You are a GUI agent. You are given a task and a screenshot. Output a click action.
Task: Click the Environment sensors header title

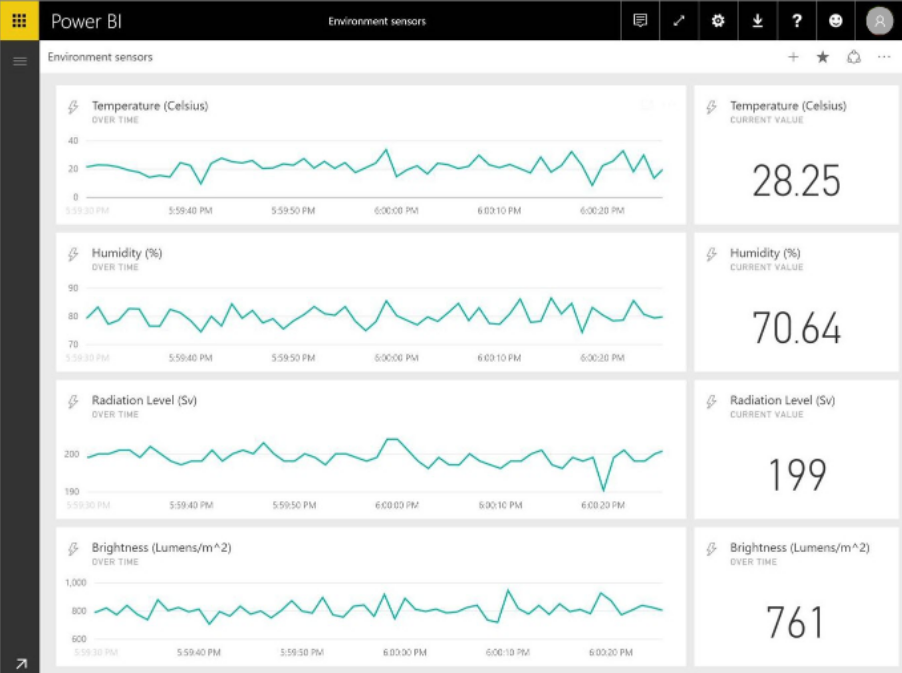tap(377, 21)
